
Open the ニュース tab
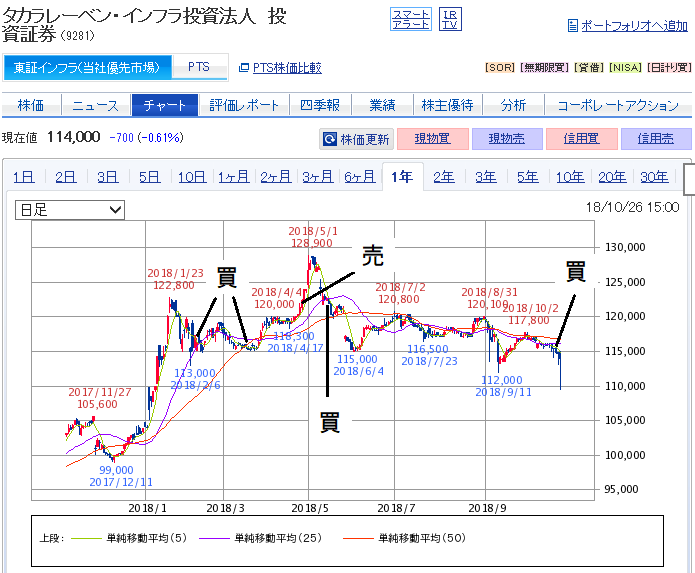coord(95,105)
